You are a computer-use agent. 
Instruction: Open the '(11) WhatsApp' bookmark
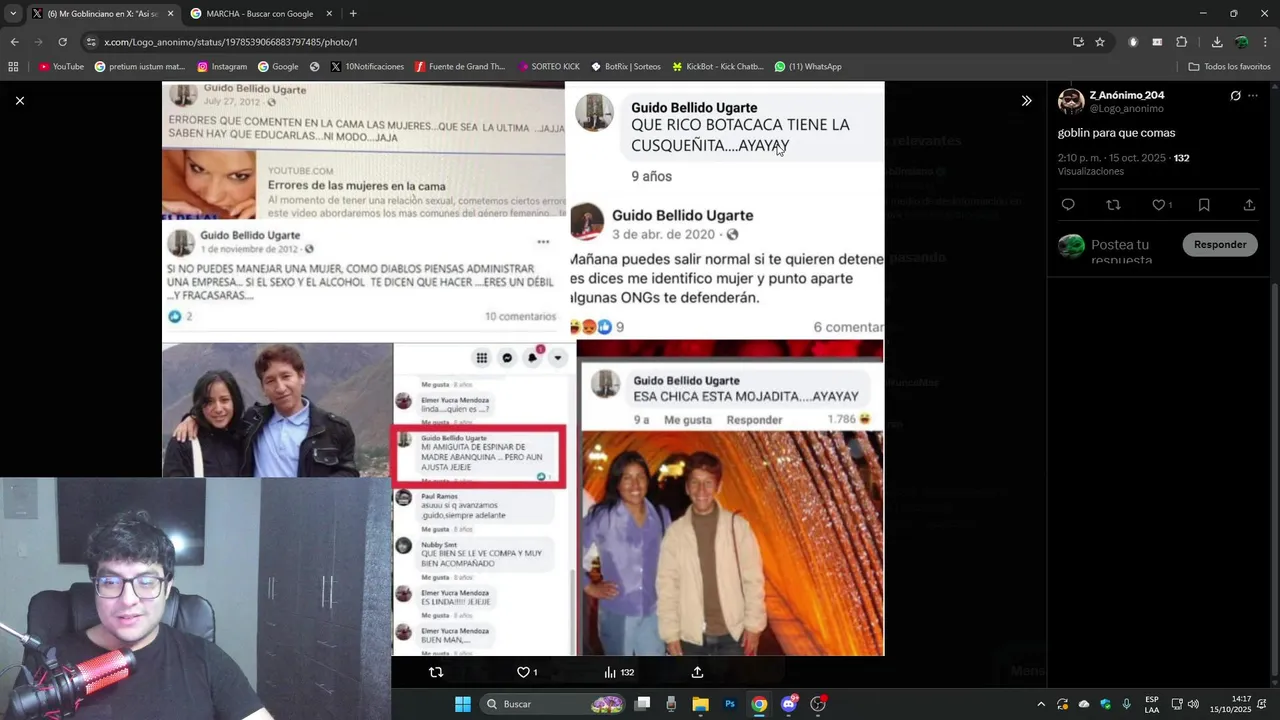tap(808, 67)
